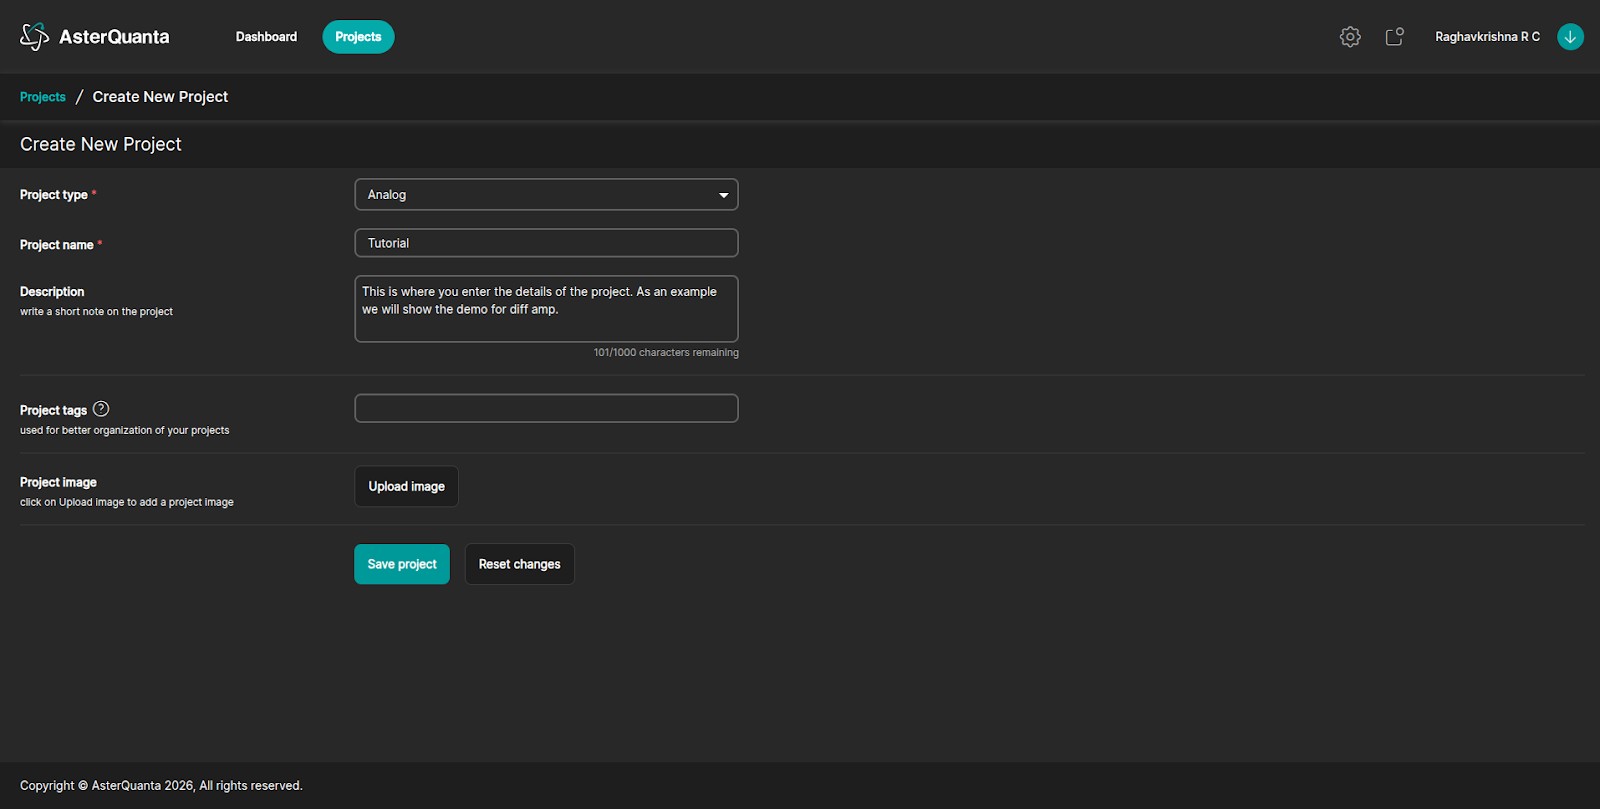Image resolution: width=1600 pixels, height=809 pixels.
Task: Click the AsterQuanta brand name text
Action: click(x=114, y=37)
